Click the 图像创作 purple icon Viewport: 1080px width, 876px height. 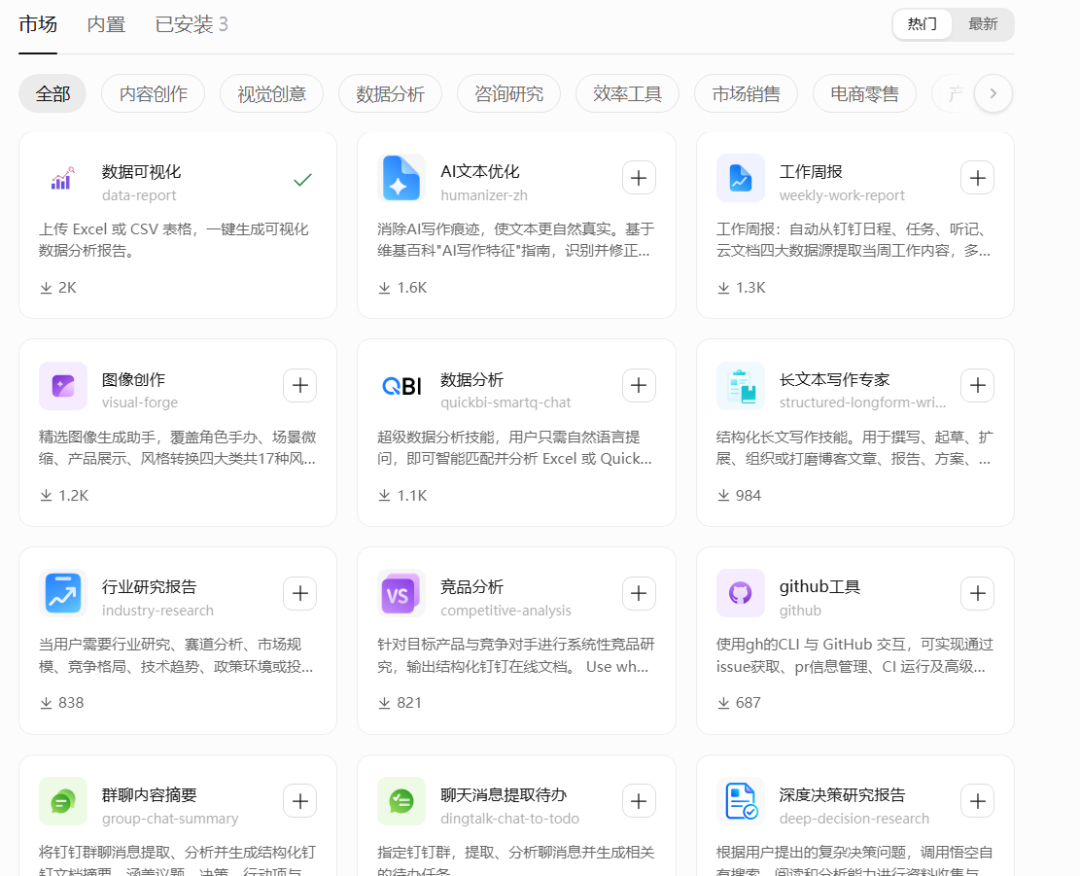pyautogui.click(x=63, y=386)
